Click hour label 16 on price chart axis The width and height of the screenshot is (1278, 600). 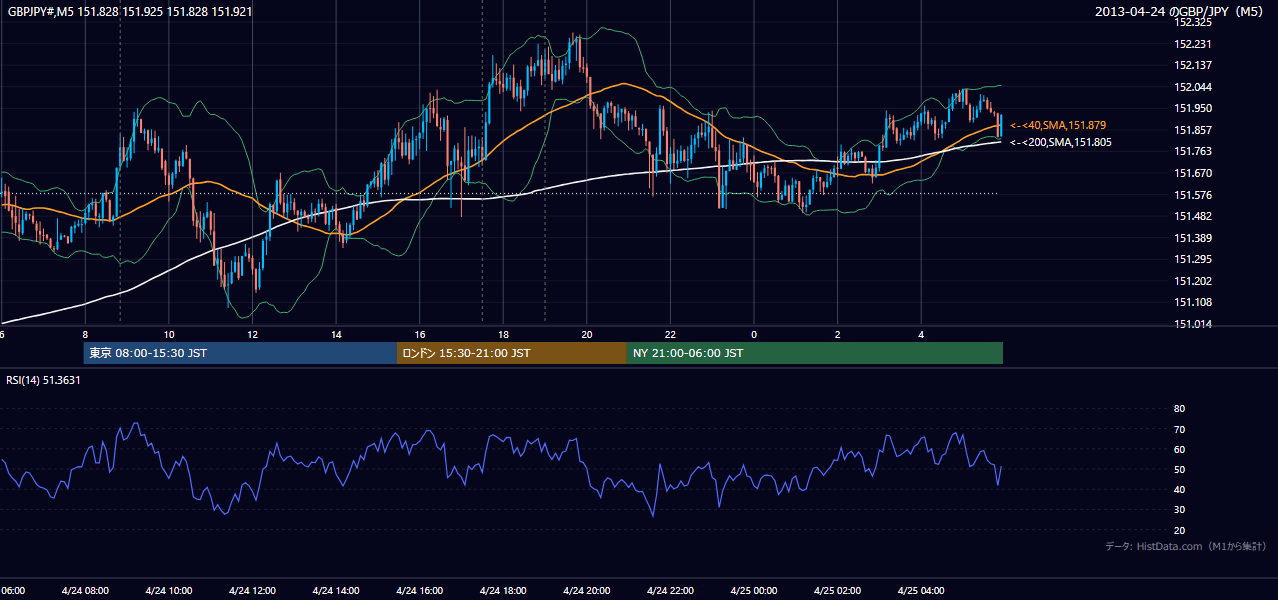(420, 334)
